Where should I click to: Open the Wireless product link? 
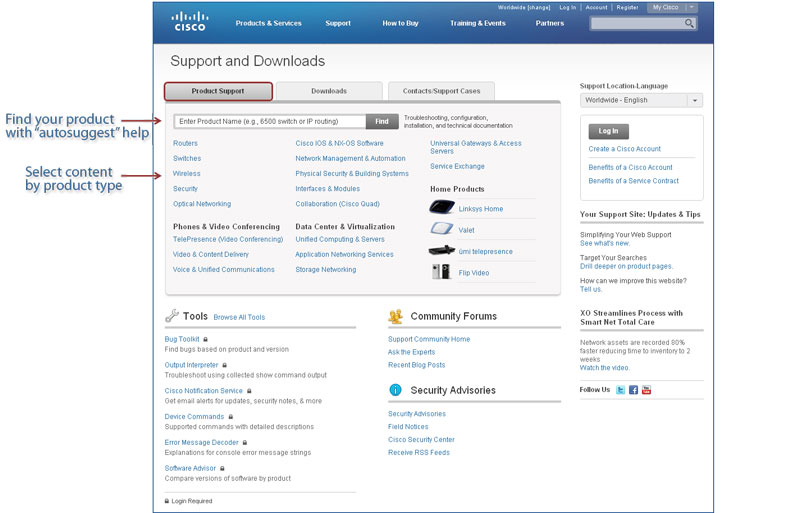(186, 174)
